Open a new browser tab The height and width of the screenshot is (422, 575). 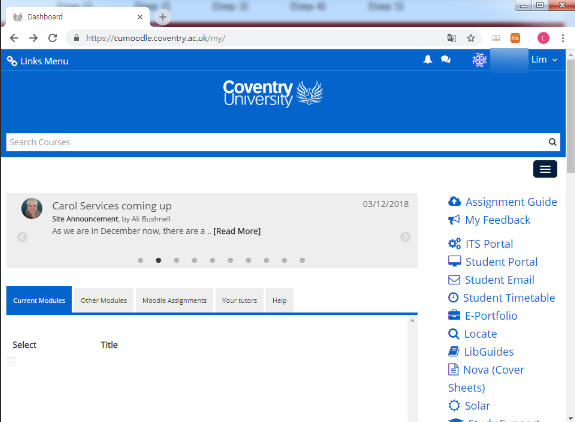click(163, 17)
